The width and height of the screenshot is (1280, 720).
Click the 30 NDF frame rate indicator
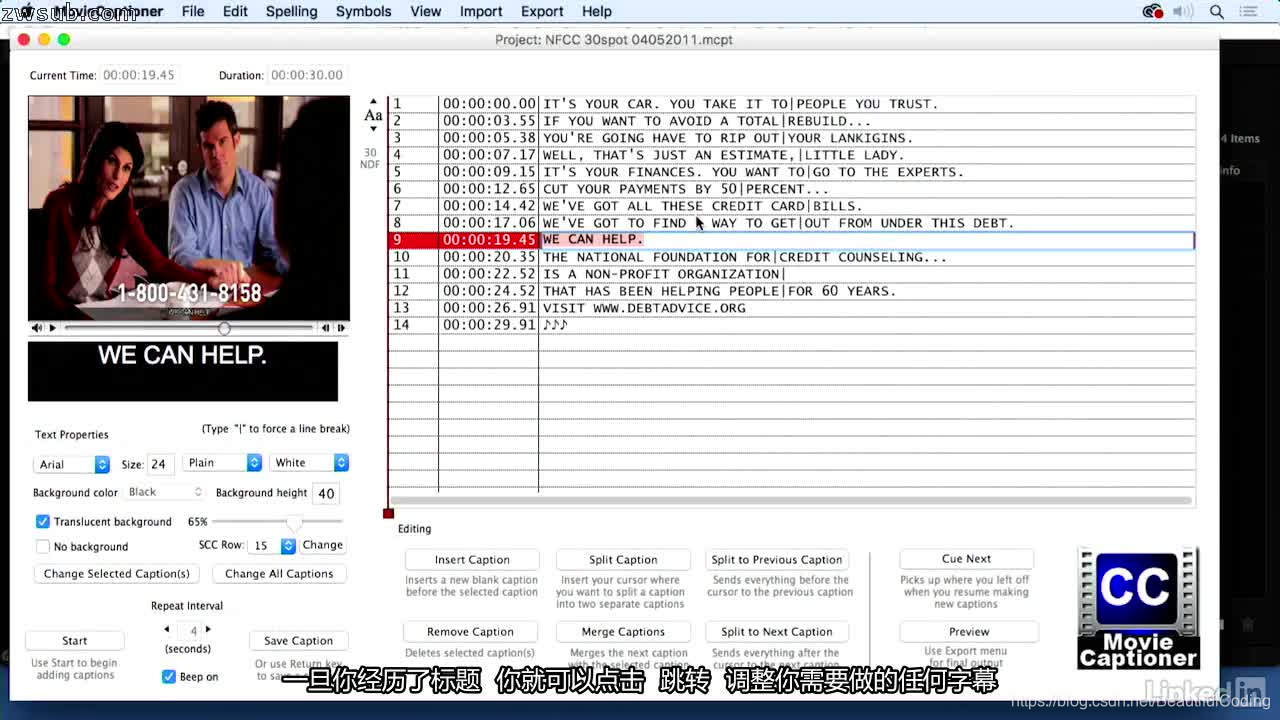tap(370, 159)
